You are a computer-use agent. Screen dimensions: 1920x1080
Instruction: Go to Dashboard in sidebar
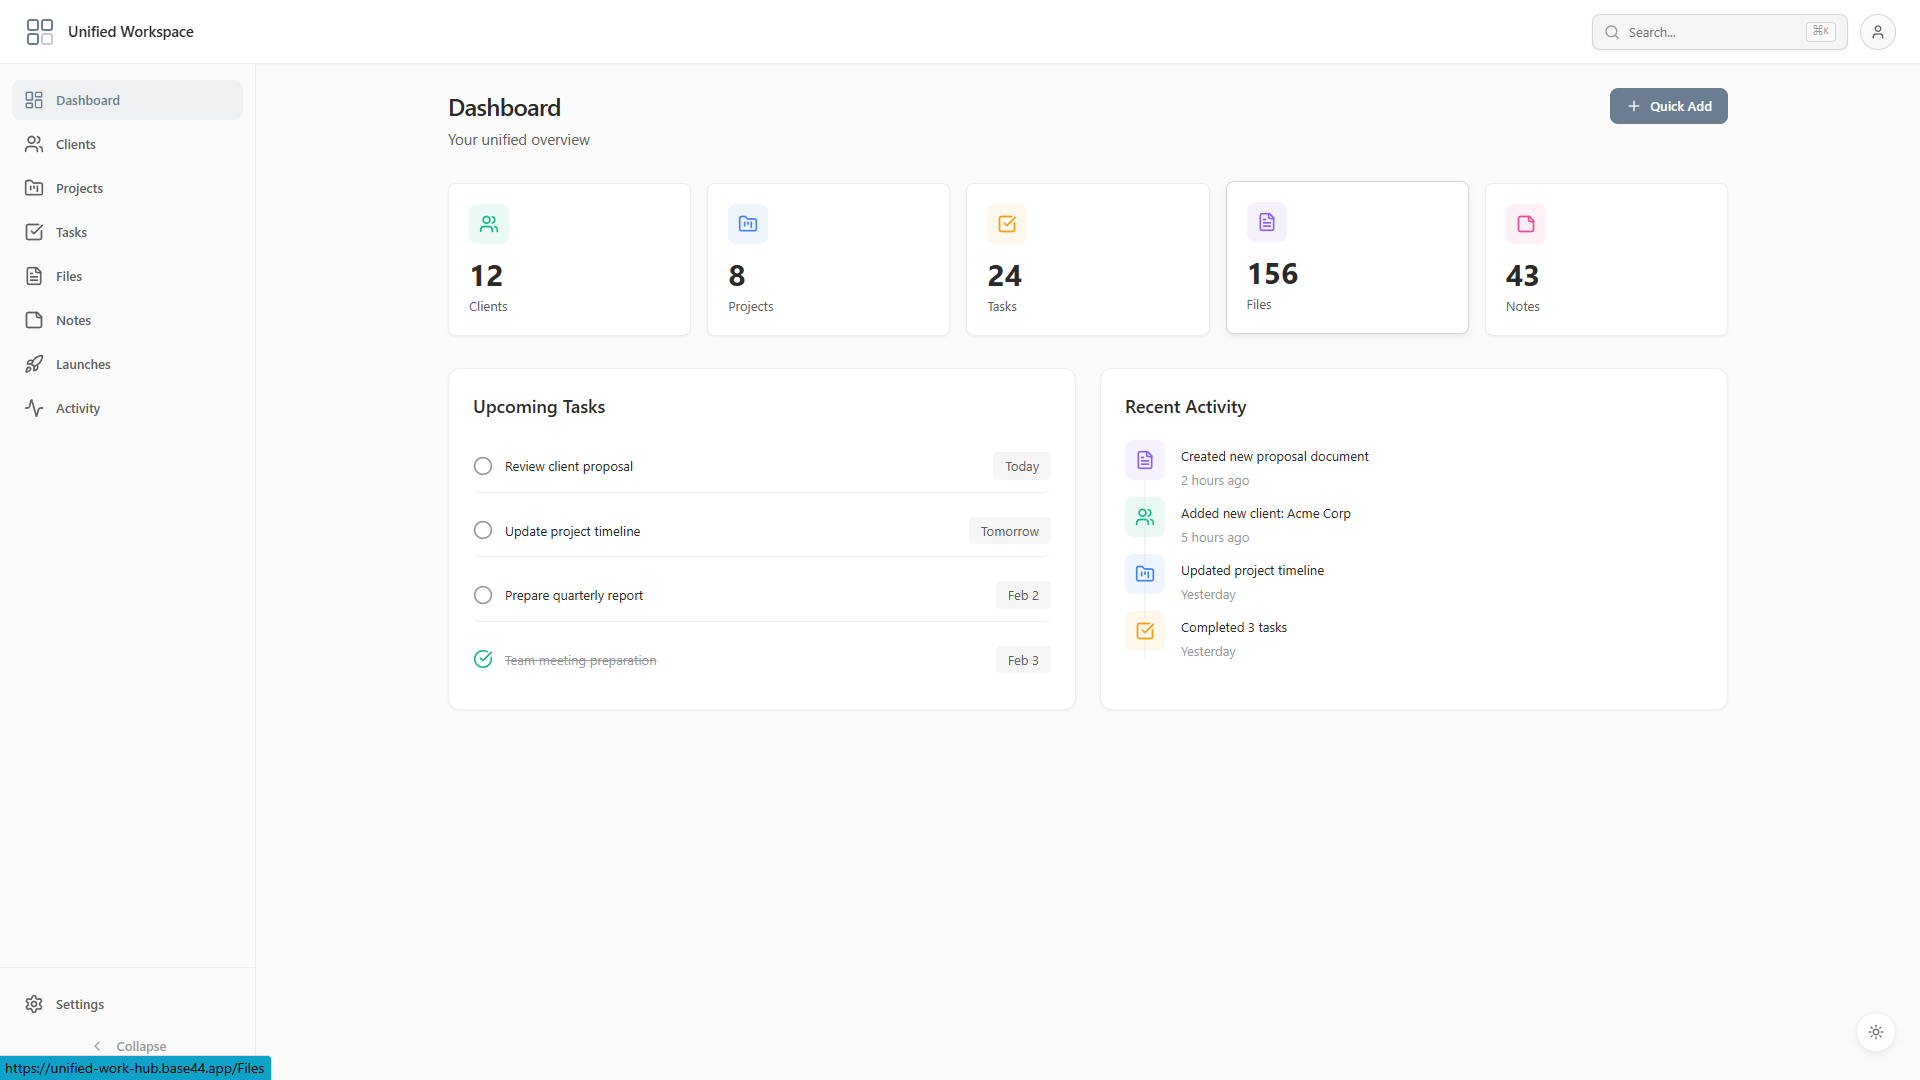click(x=127, y=100)
